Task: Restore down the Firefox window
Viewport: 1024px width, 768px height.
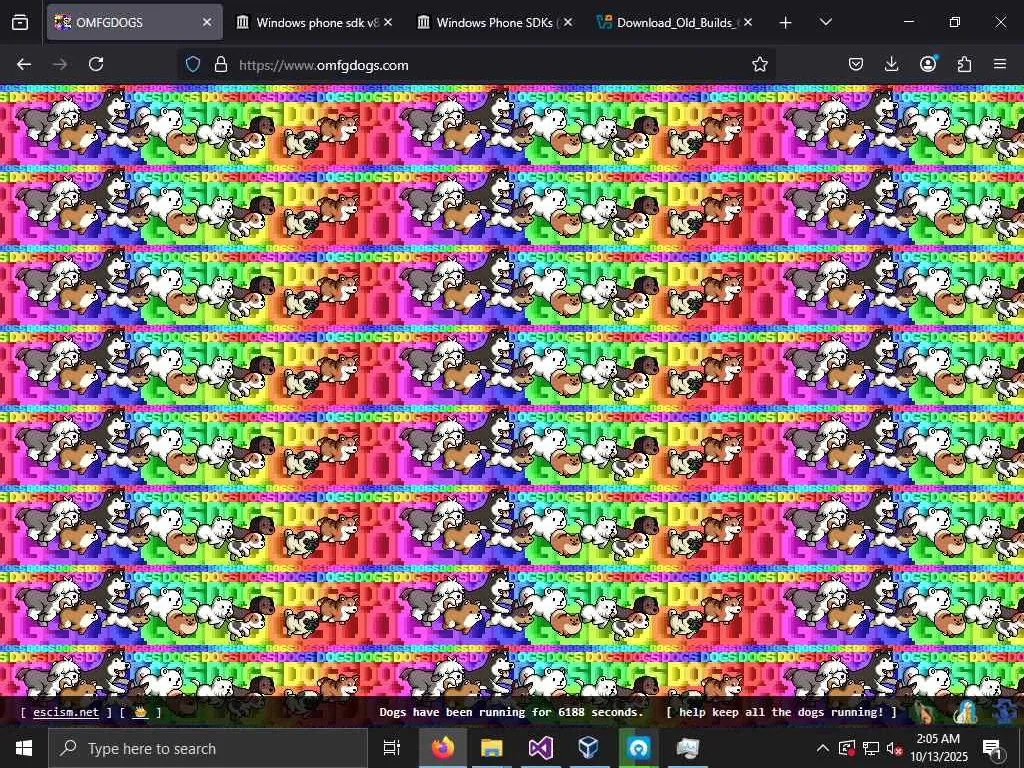Action: click(954, 22)
